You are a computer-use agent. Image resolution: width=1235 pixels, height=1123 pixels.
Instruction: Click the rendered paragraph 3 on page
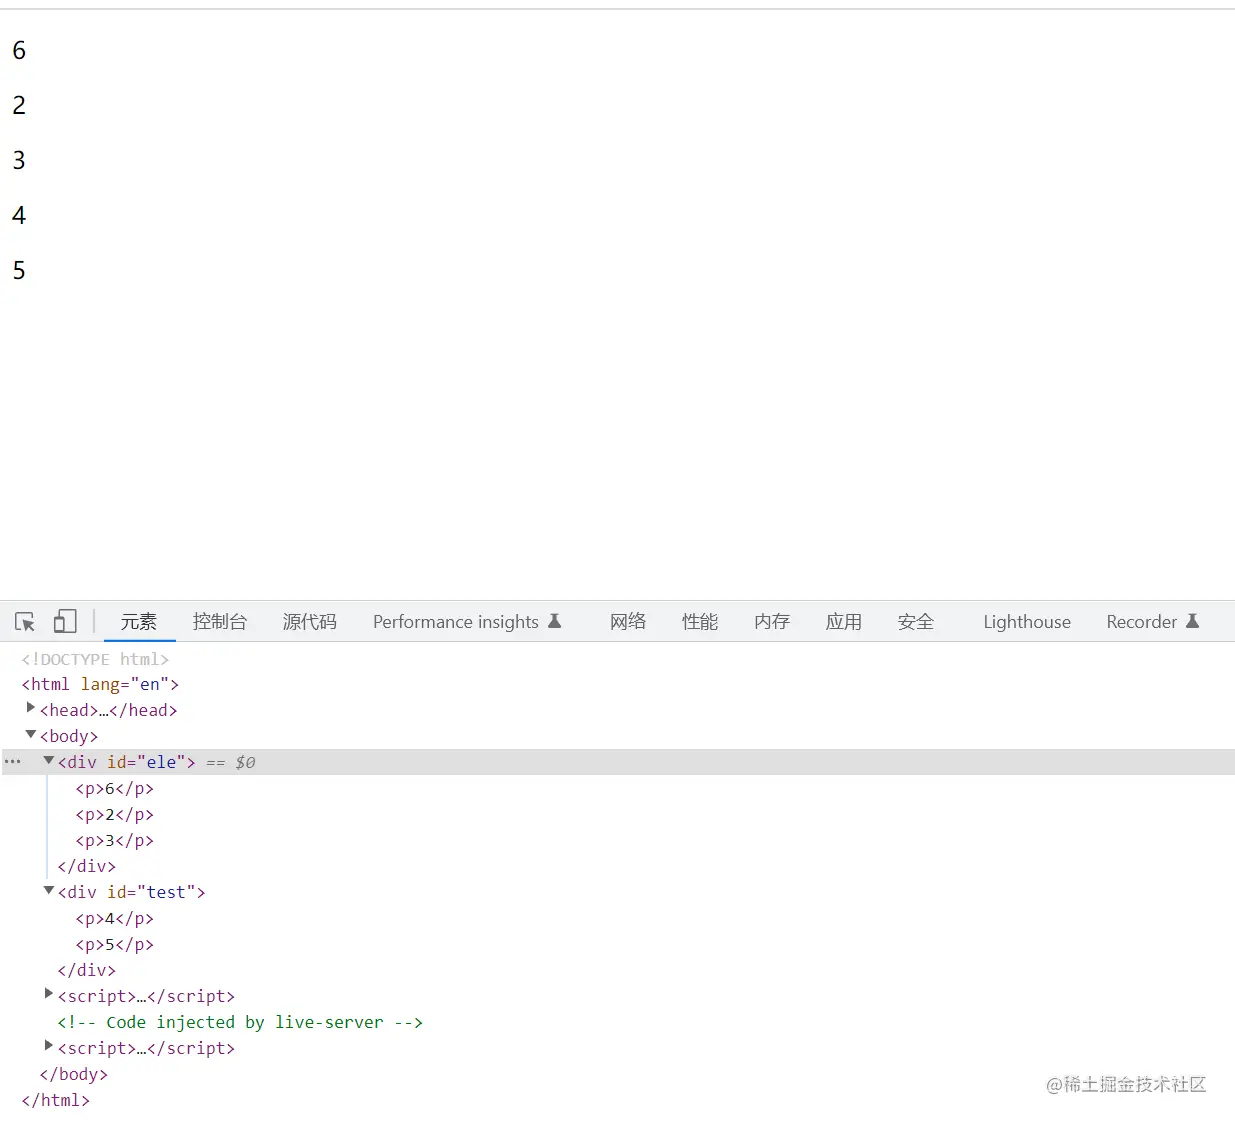click(19, 160)
